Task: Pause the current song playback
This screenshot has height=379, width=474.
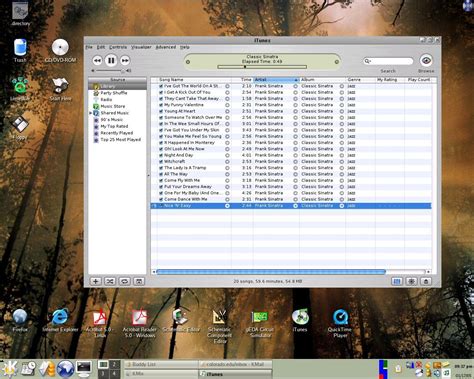Action: point(111,60)
